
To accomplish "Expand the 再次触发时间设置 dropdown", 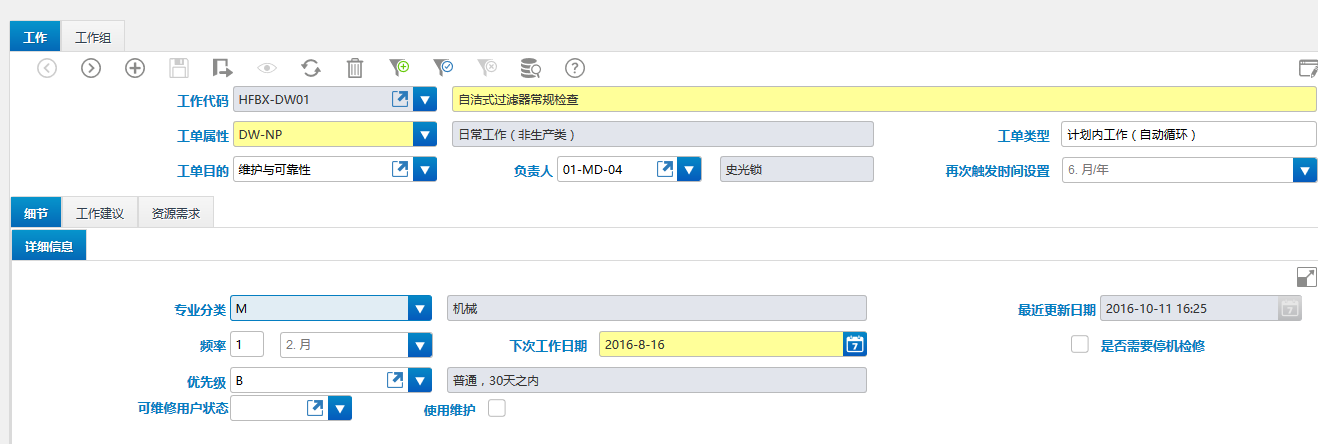I will coord(1305,170).
